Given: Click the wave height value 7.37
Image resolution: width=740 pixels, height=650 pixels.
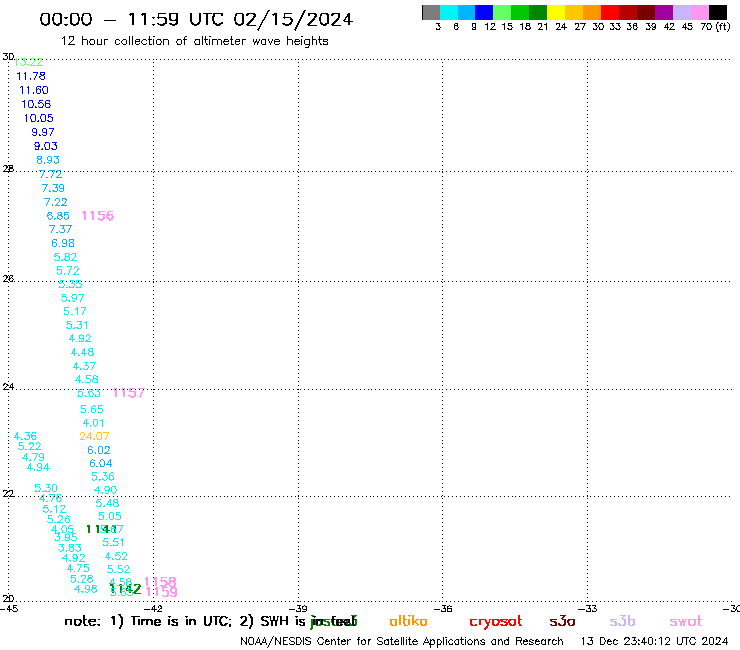Looking at the screenshot, I should [60, 229].
